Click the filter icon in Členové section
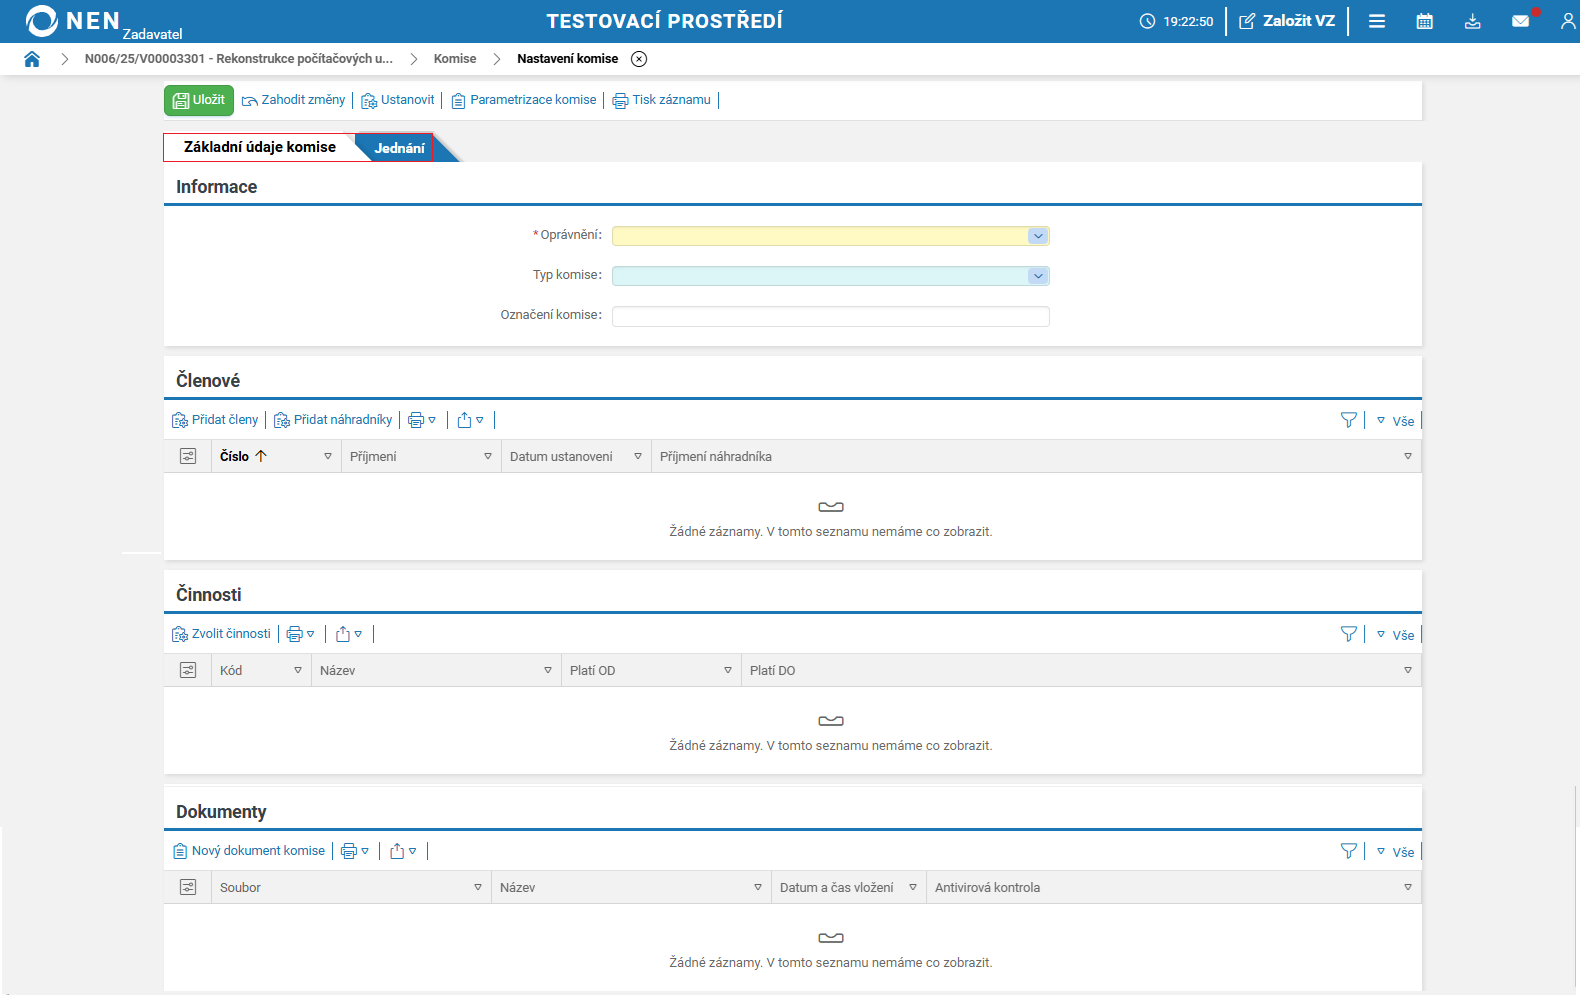The width and height of the screenshot is (1580, 995). pos(1348,420)
